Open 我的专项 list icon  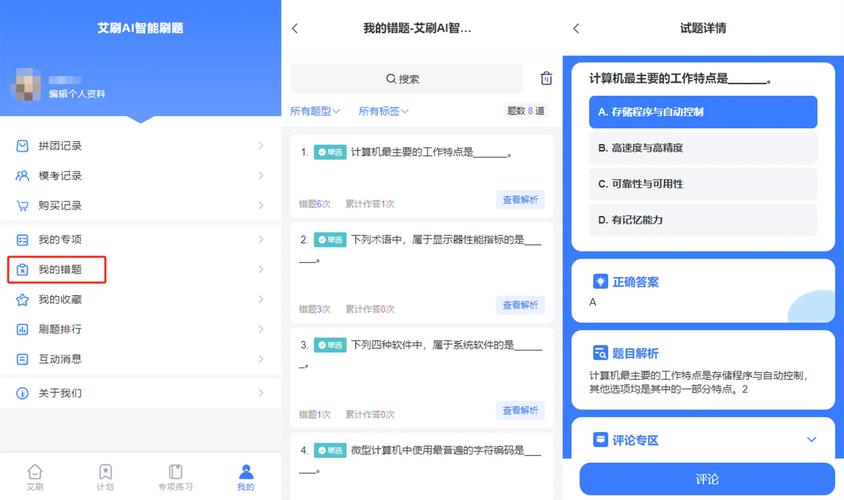(22, 240)
